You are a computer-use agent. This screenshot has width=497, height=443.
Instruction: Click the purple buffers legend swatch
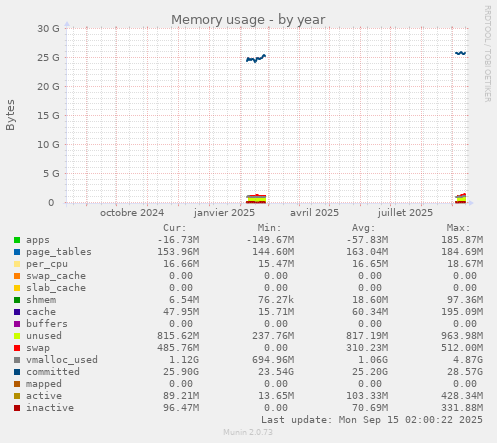pos(17,324)
